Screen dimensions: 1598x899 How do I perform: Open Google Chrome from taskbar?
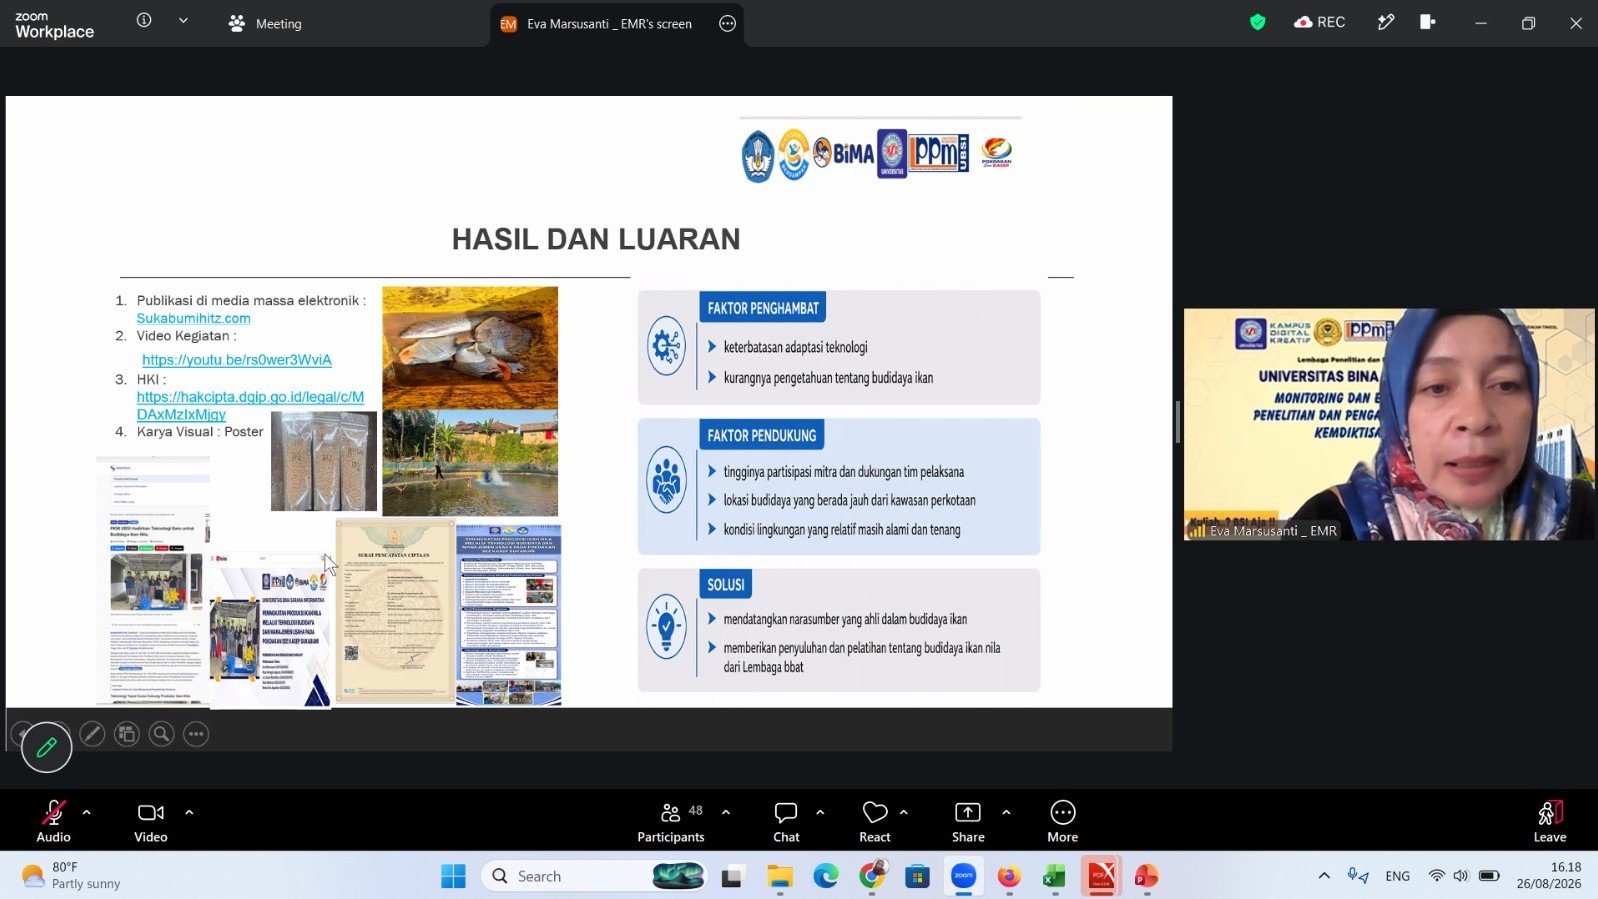click(x=872, y=877)
